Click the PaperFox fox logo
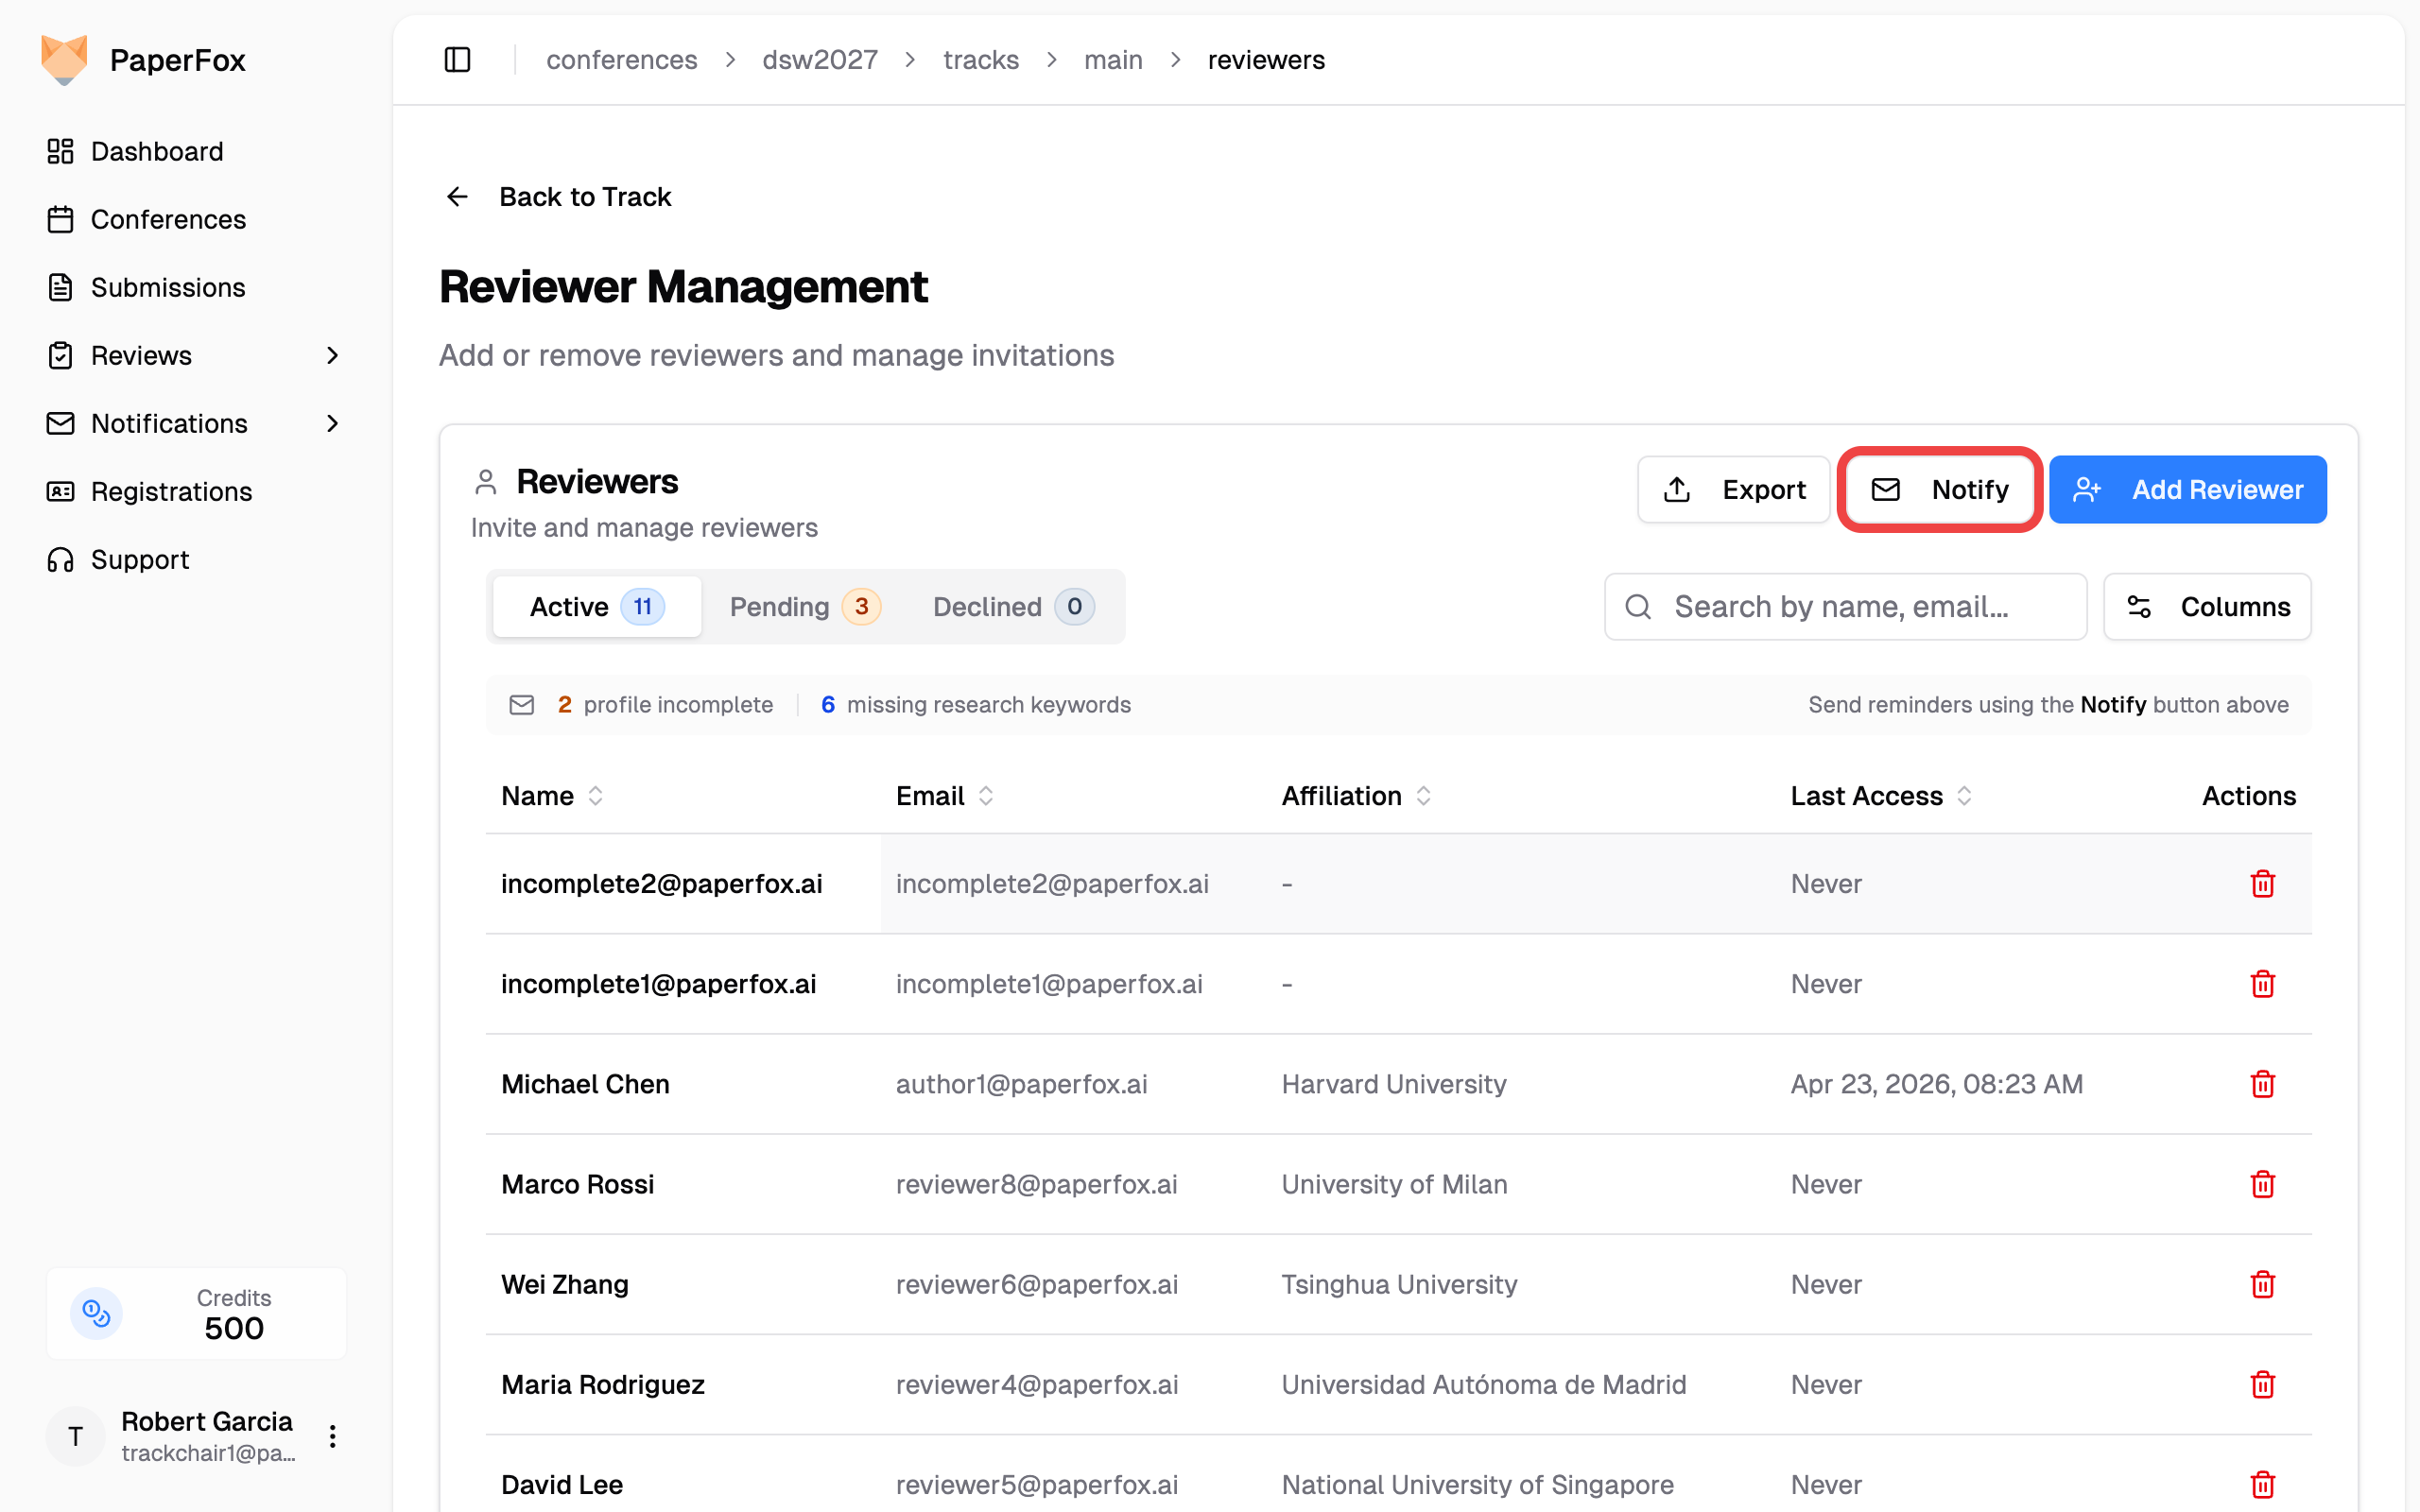The width and height of the screenshot is (2420, 1512). click(65, 60)
